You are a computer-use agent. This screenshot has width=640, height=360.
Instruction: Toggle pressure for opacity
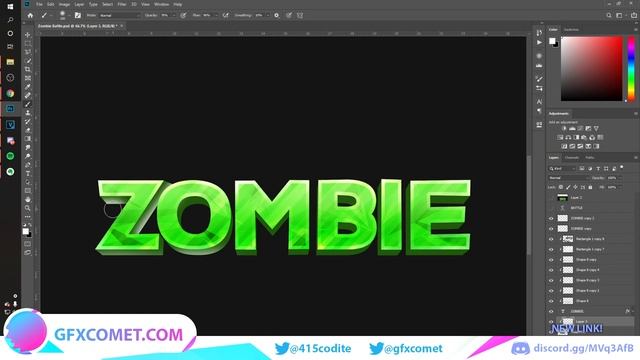tap(183, 16)
